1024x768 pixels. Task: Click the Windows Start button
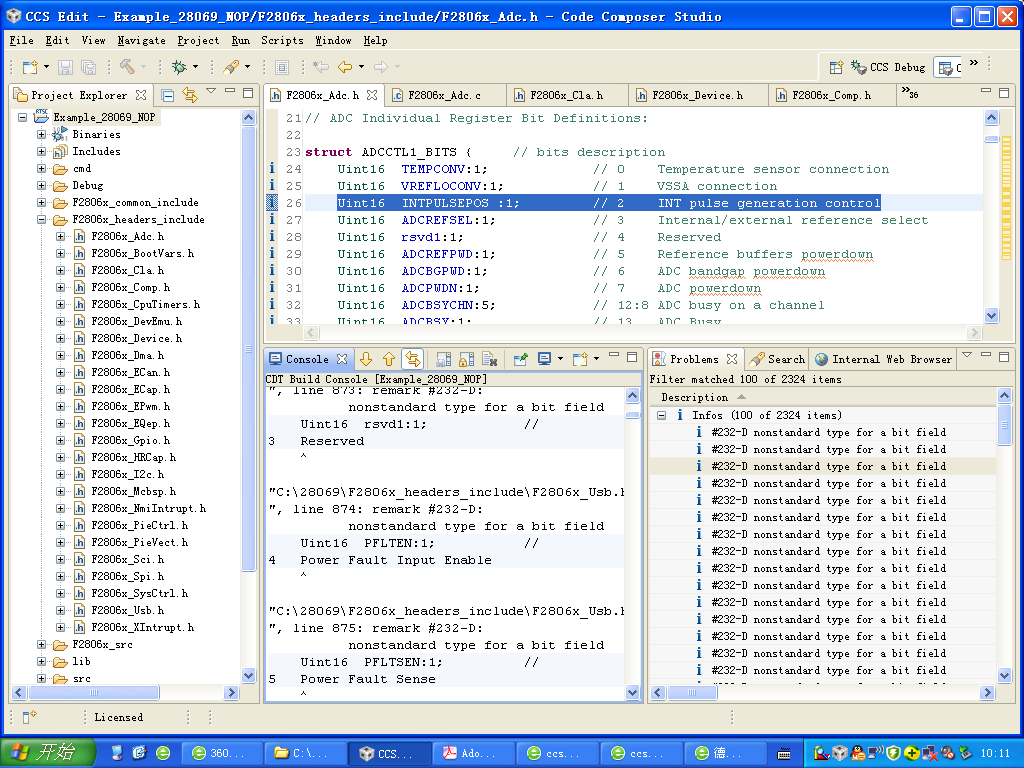click(47, 753)
